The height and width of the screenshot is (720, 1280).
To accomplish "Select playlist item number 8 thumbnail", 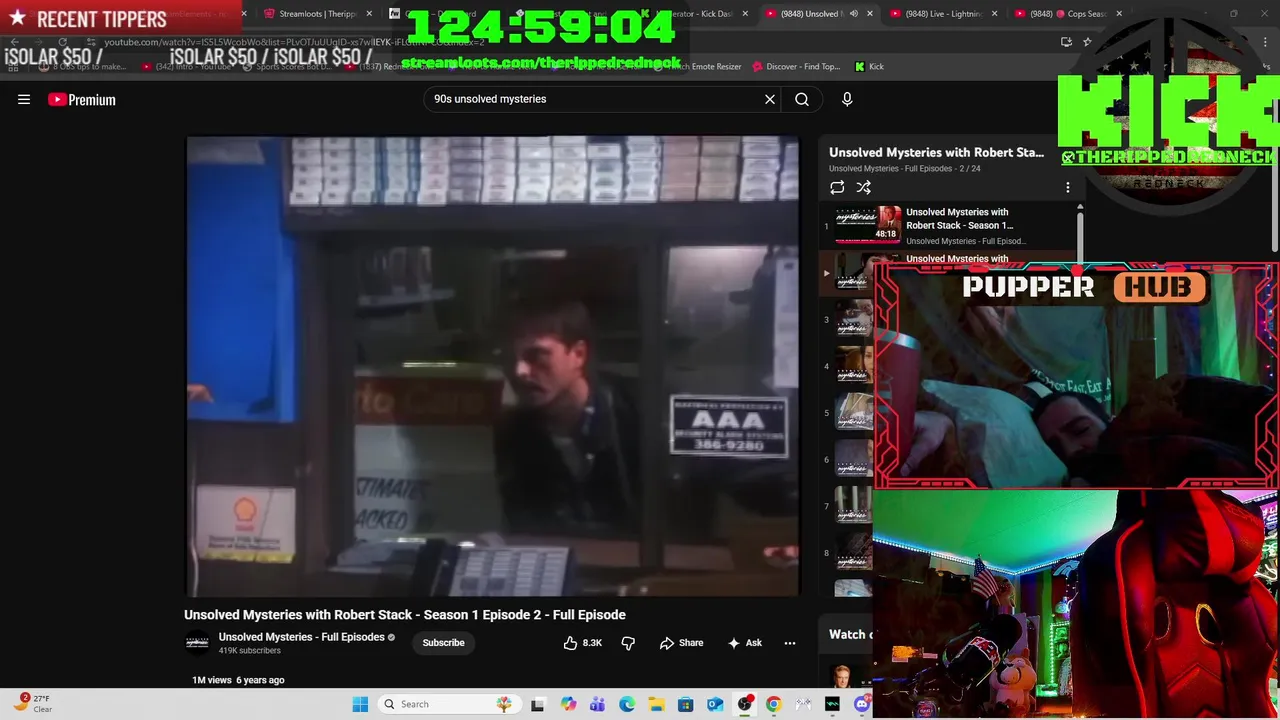I will coord(855,553).
